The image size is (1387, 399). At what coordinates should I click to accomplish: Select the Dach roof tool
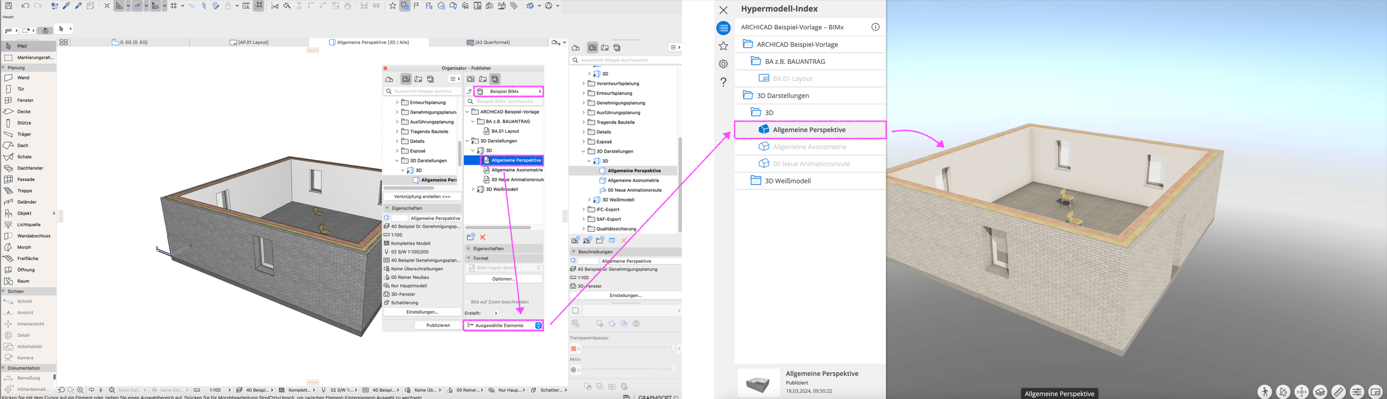click(28, 145)
